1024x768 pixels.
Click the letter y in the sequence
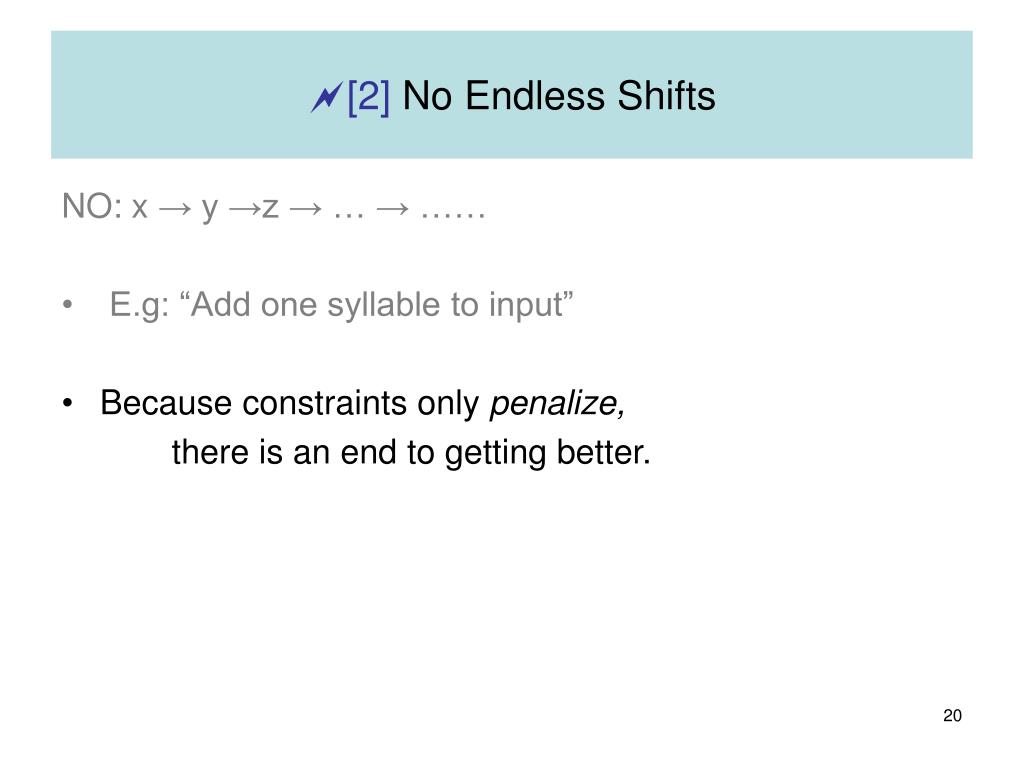[210, 210]
